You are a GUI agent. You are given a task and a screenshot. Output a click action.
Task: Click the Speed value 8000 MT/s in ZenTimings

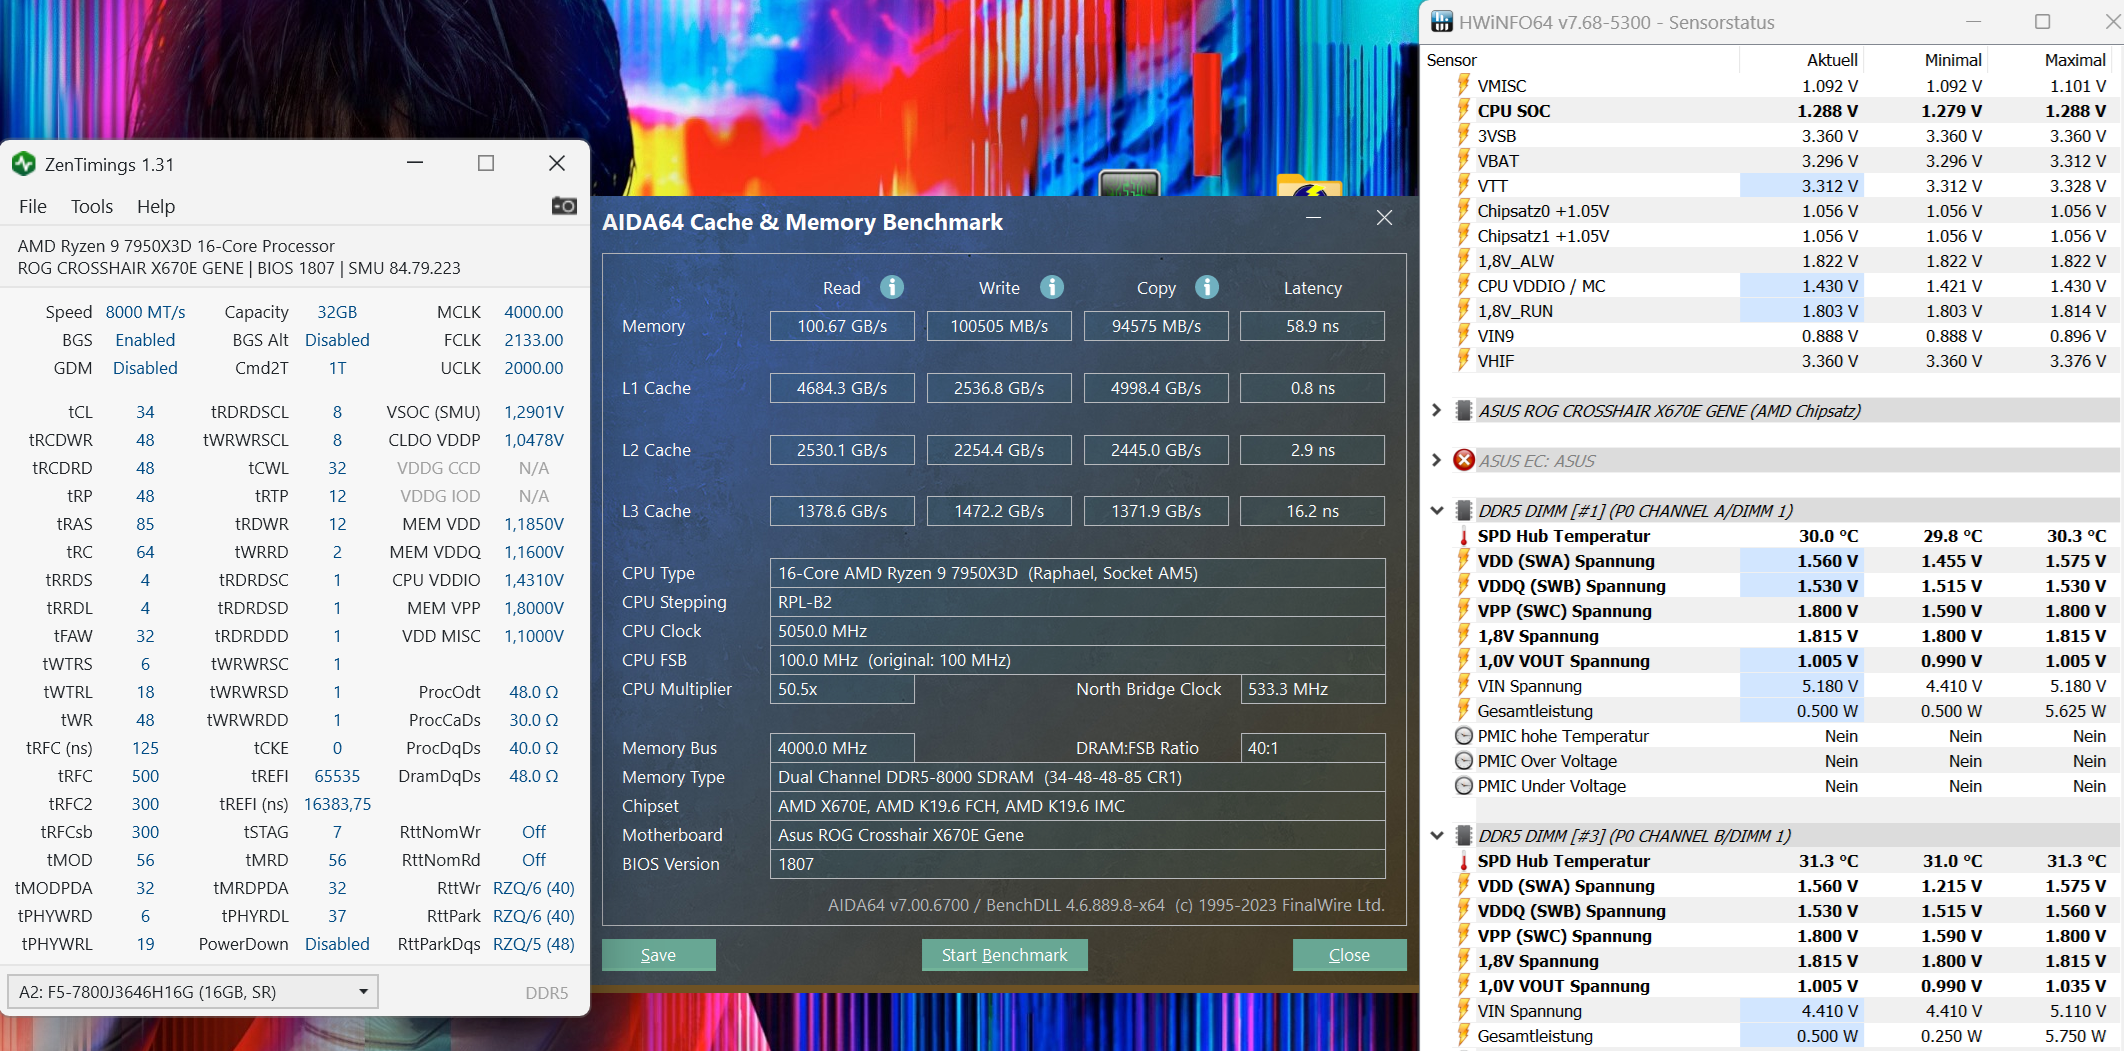click(145, 312)
